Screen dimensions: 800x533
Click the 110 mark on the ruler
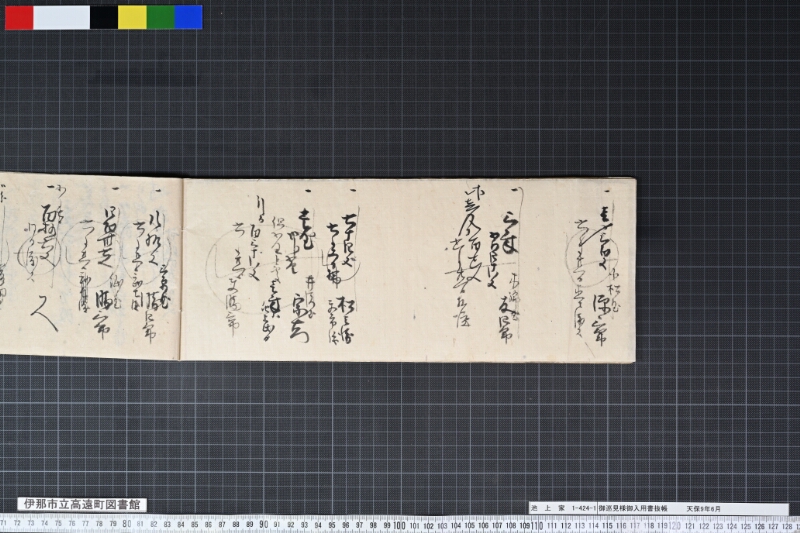pyautogui.click(x=537, y=525)
